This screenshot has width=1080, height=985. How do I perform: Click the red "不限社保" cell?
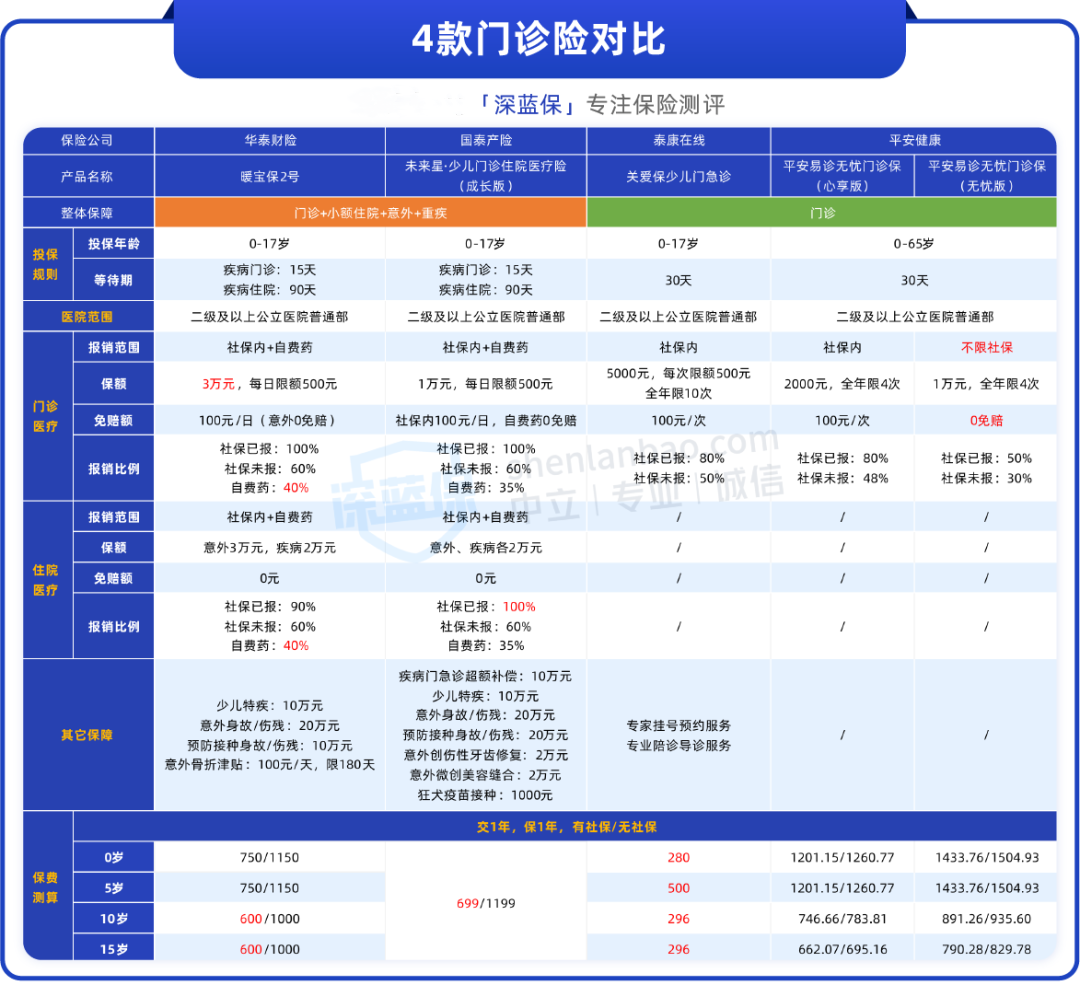coord(986,347)
